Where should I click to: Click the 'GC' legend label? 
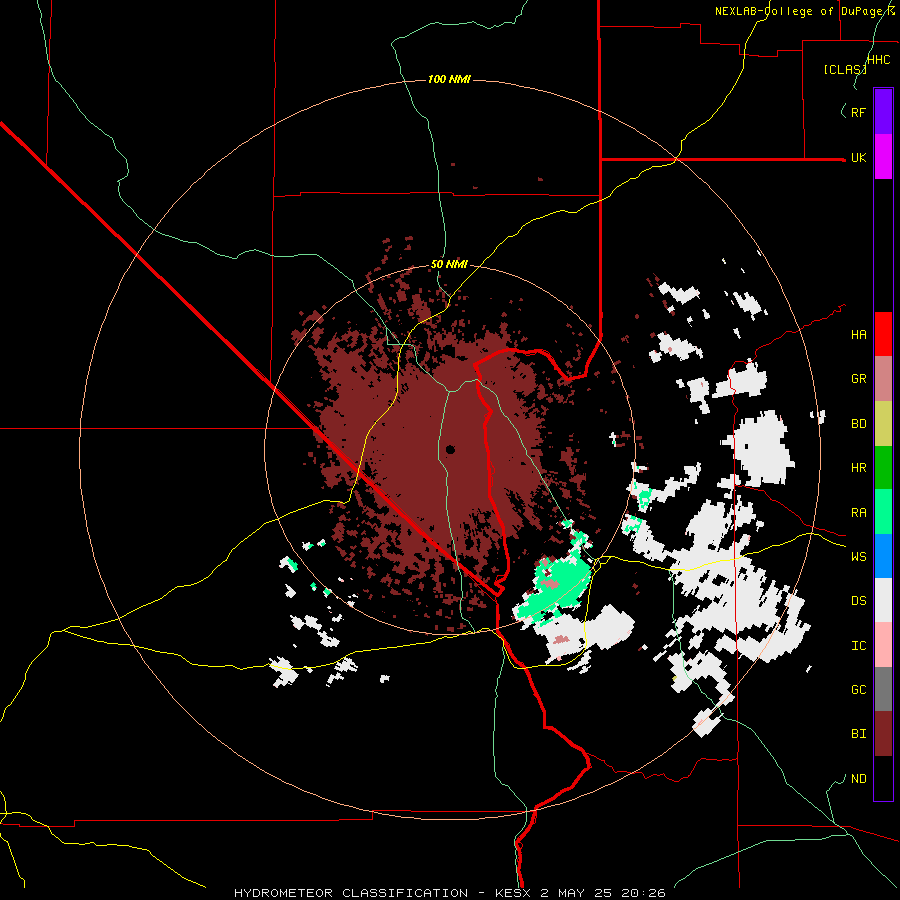point(858,690)
